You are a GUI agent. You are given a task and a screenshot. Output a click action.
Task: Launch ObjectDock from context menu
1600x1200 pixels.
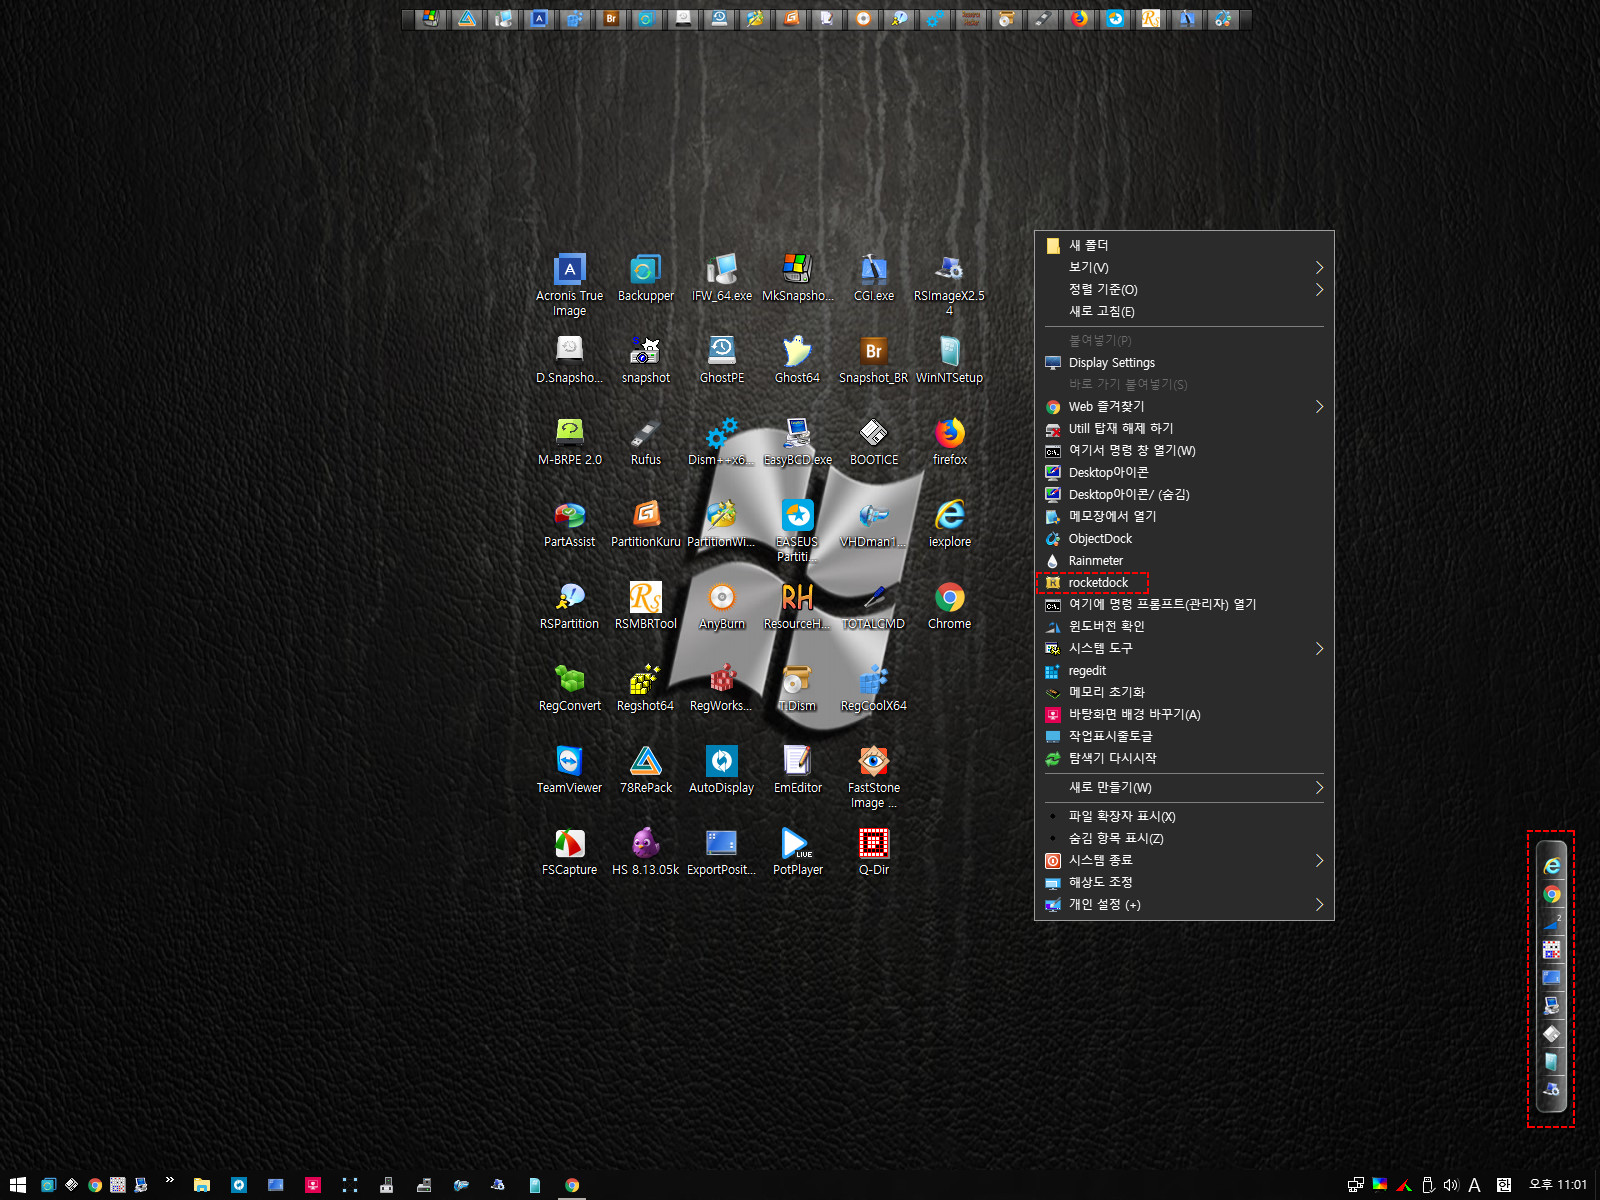1184,538
